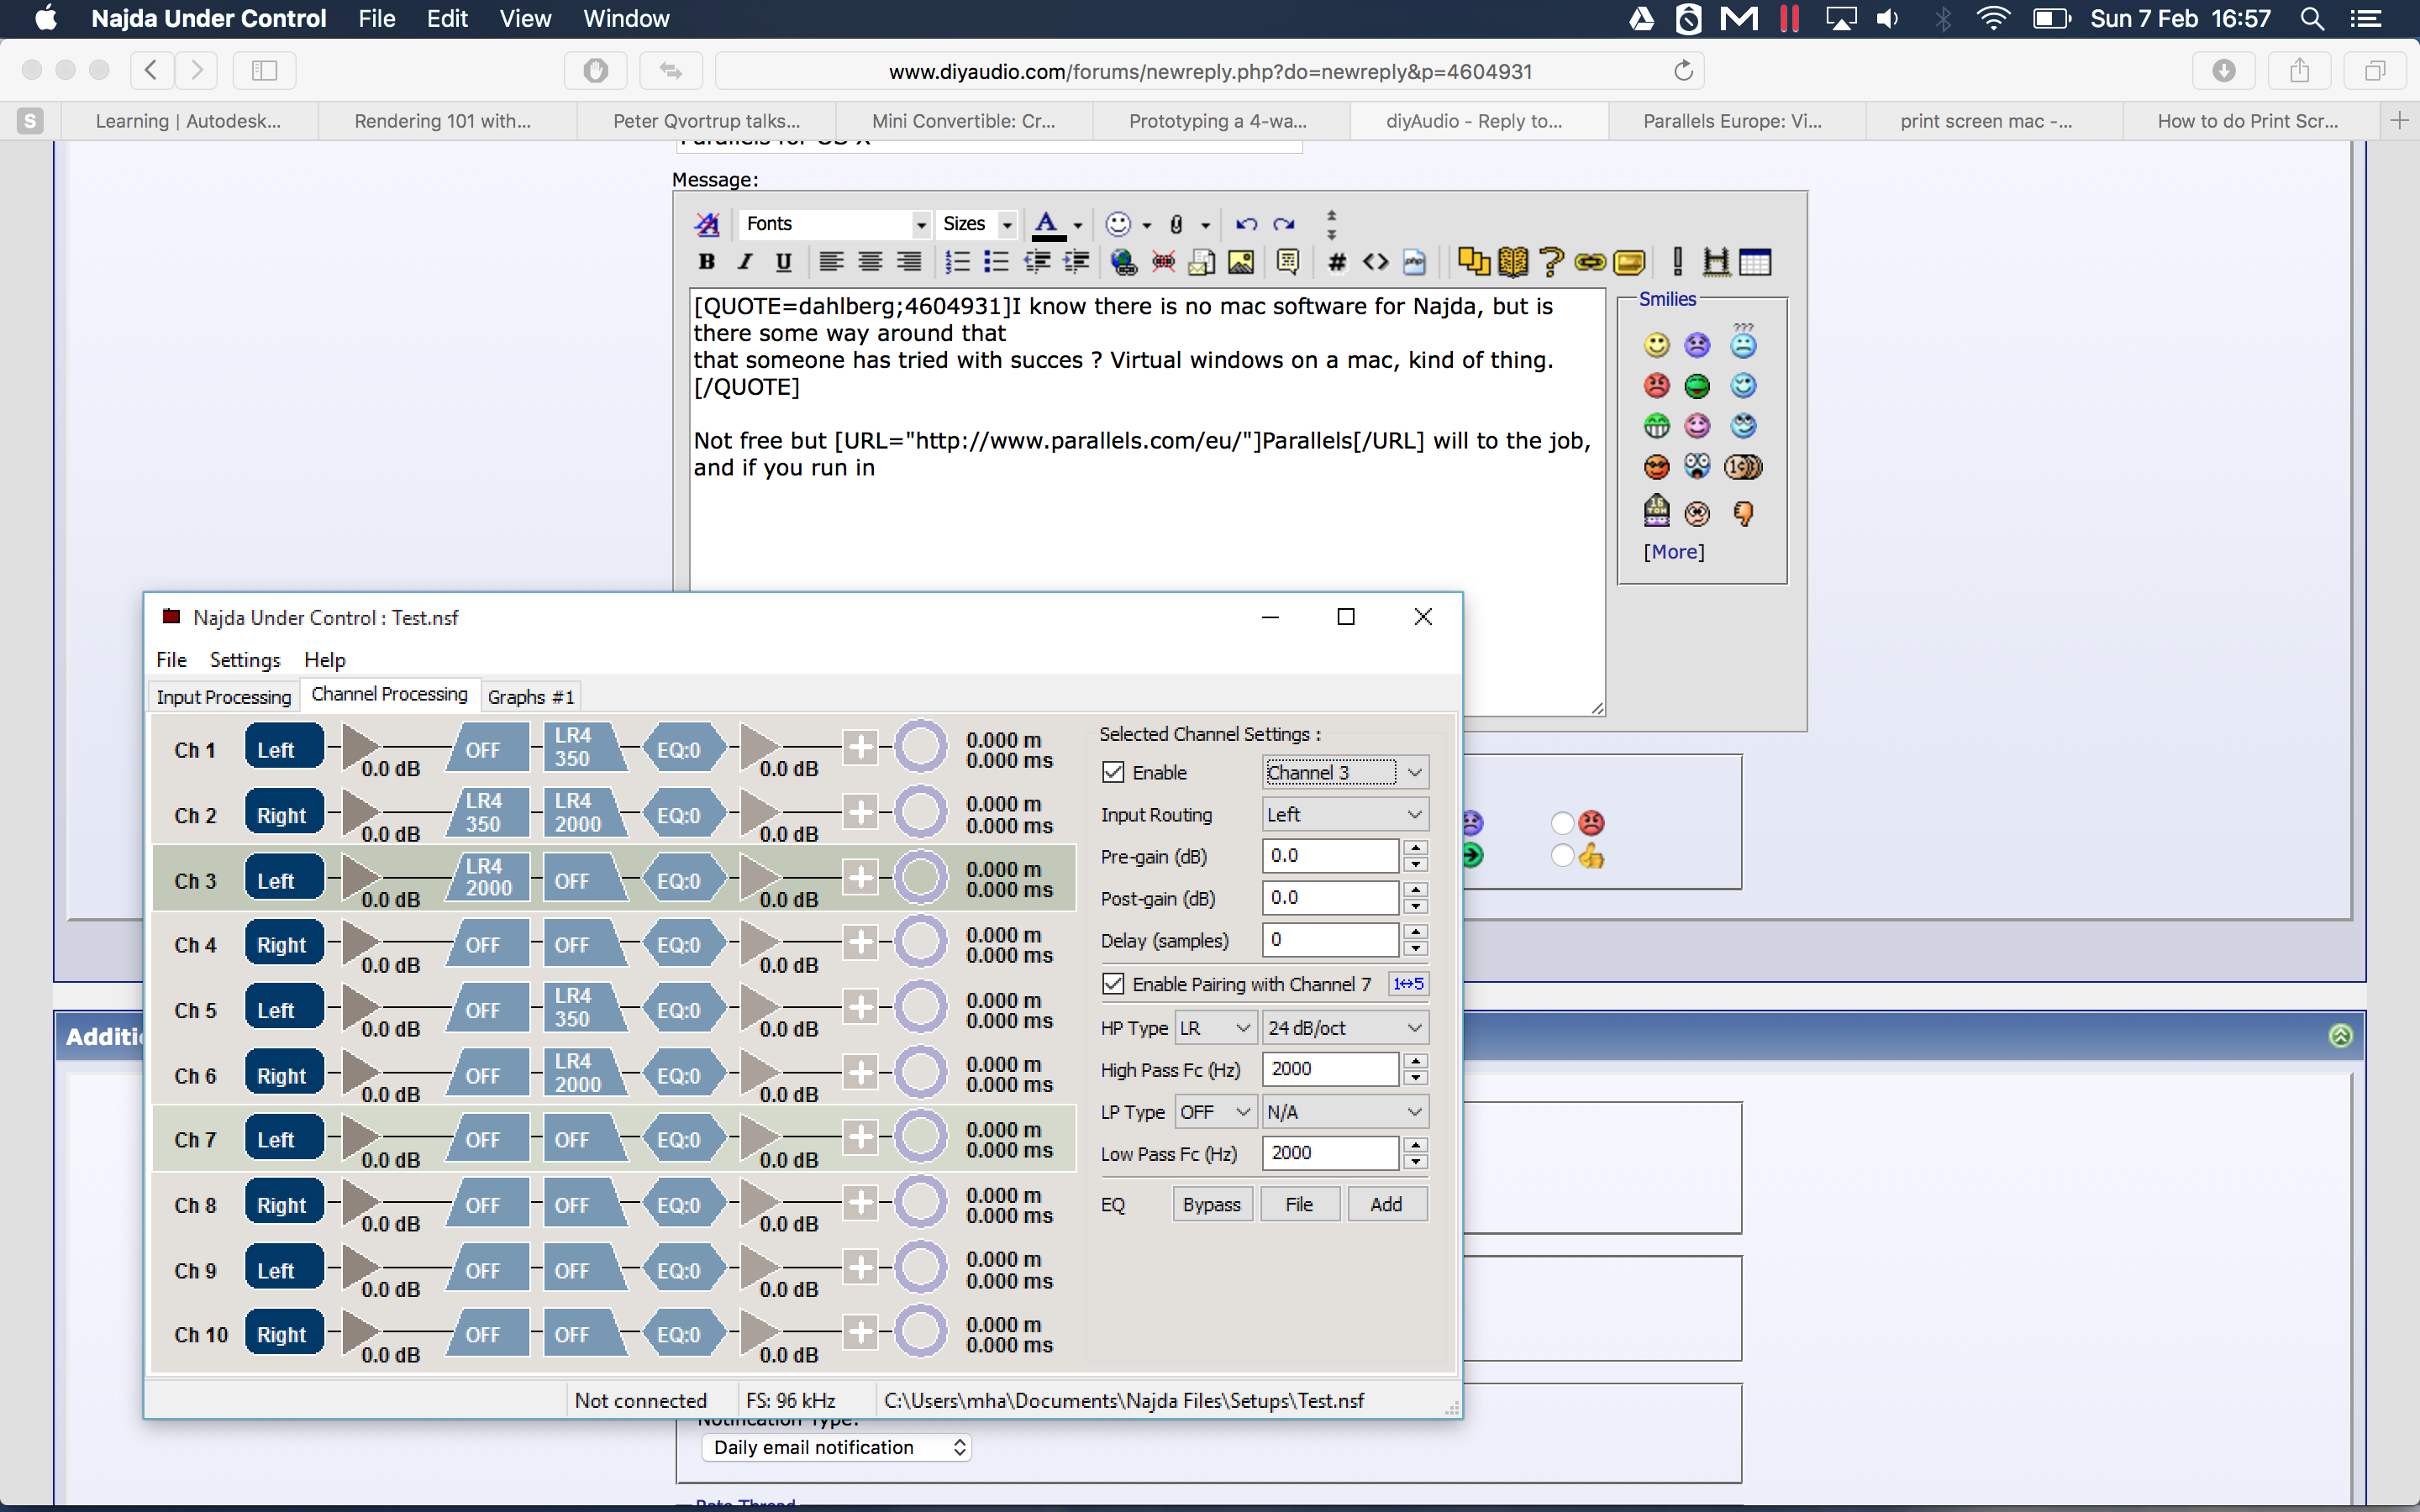Click the [More] smilies link
The image size is (2420, 1512).
tap(1674, 552)
